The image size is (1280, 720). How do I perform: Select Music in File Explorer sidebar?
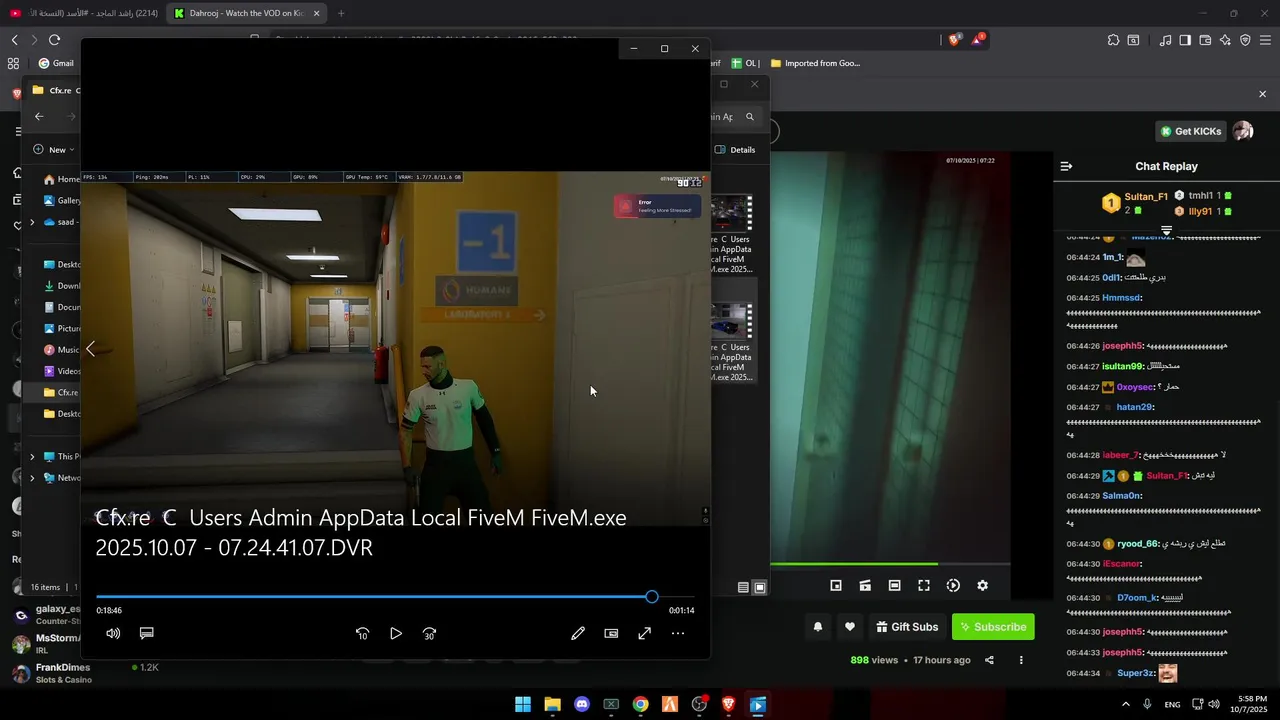click(x=62, y=350)
